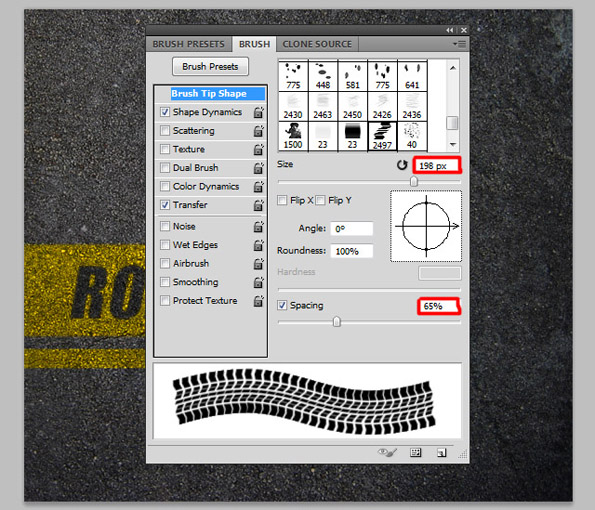Enable the Smoothing checkbox
The image size is (595, 510).
(x=165, y=282)
